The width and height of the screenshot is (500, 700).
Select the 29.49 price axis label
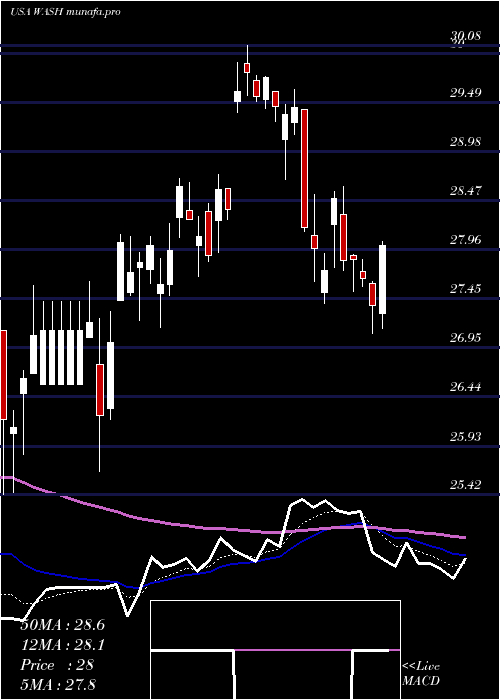tap(466, 93)
